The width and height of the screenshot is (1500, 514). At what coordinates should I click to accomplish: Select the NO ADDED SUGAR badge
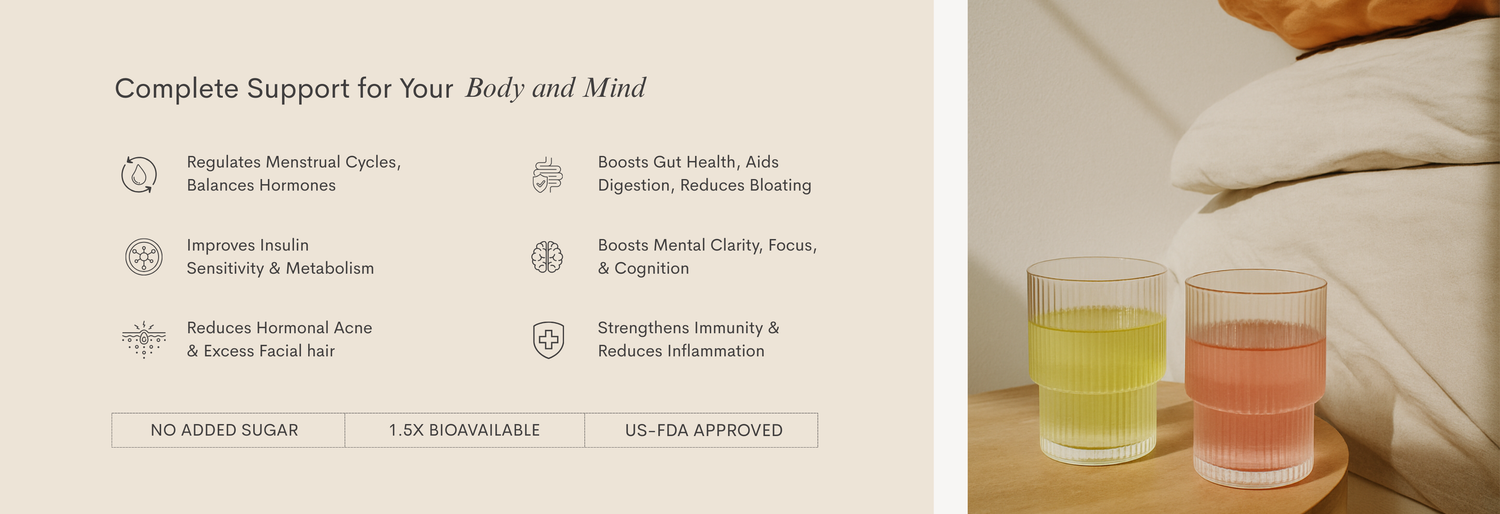click(x=225, y=430)
